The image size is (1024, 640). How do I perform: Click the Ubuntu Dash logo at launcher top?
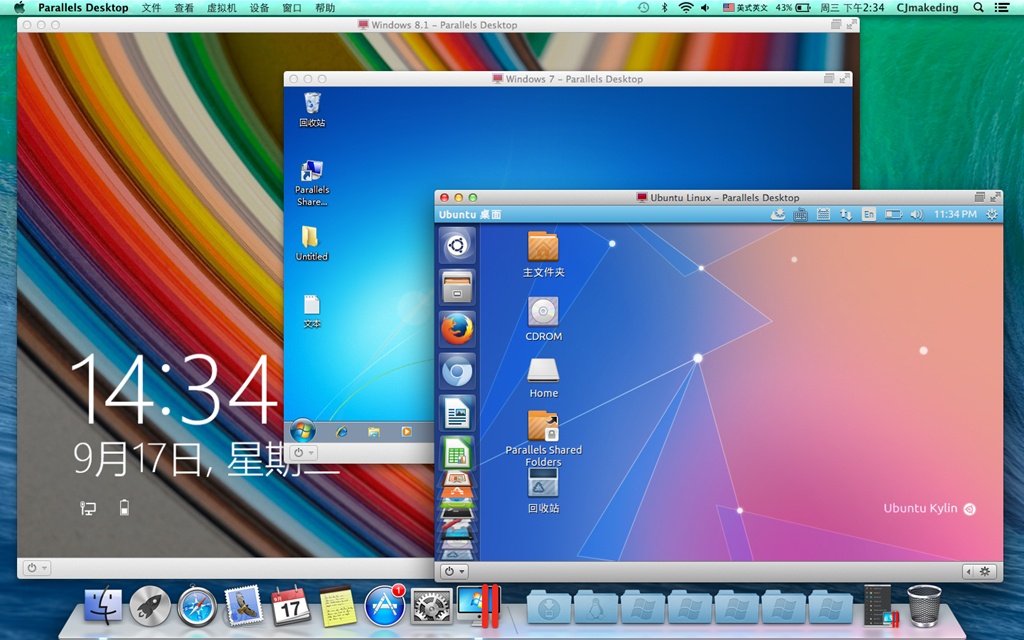(x=456, y=243)
